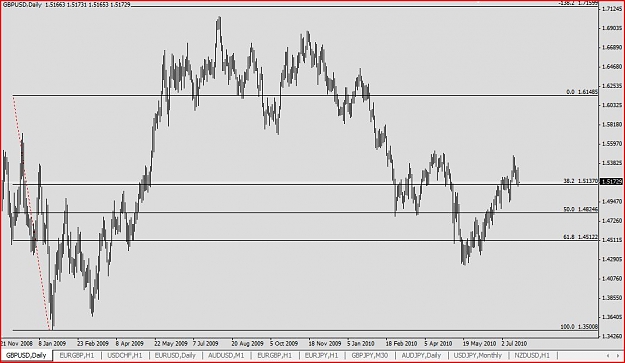Screen dimensions: 625x363
Task: Switch to the AUDUSD,M1 chart tab
Action: pyautogui.click(x=226, y=355)
